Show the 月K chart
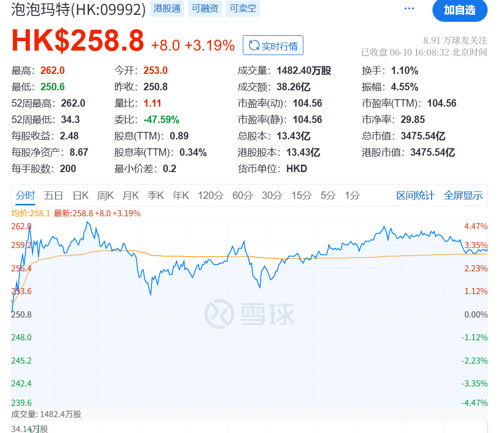 pos(130,195)
